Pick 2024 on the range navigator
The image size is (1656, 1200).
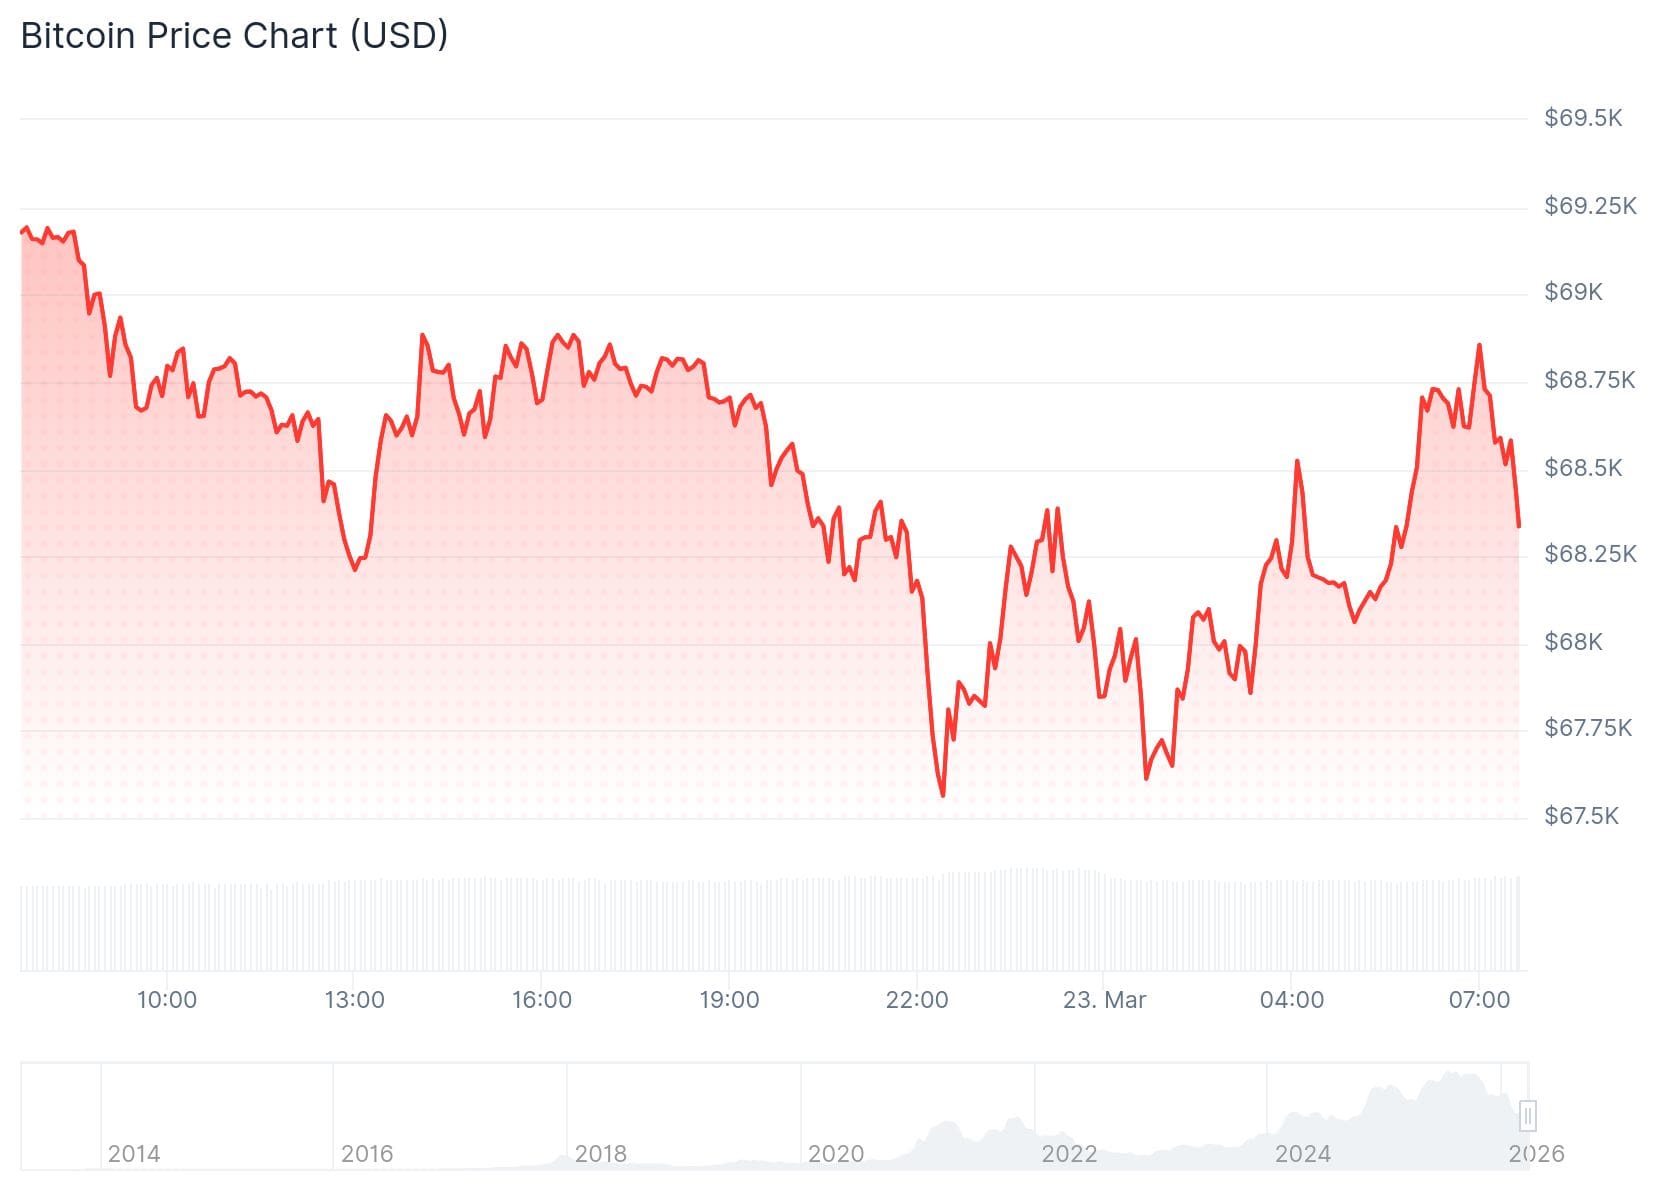click(x=1303, y=1154)
